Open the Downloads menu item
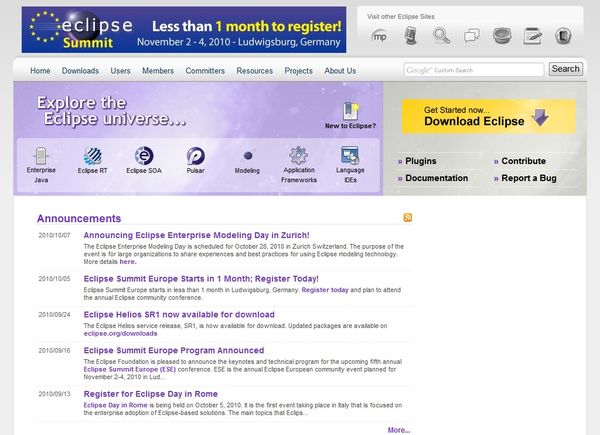This screenshot has height=435, width=600. click(80, 71)
